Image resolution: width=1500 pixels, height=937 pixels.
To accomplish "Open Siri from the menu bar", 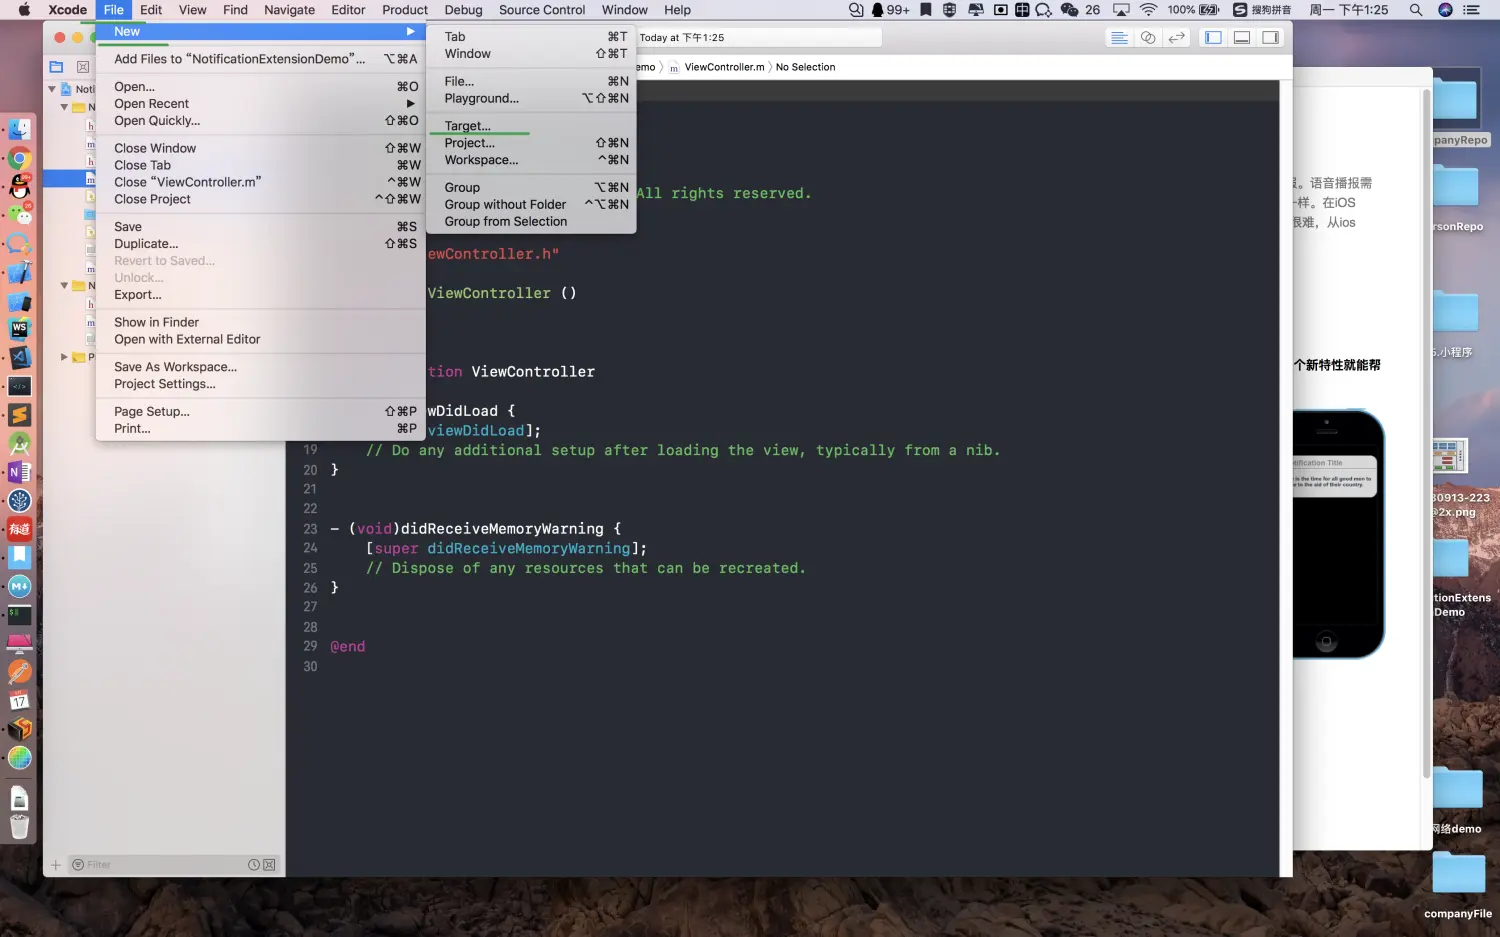I will tap(1445, 10).
